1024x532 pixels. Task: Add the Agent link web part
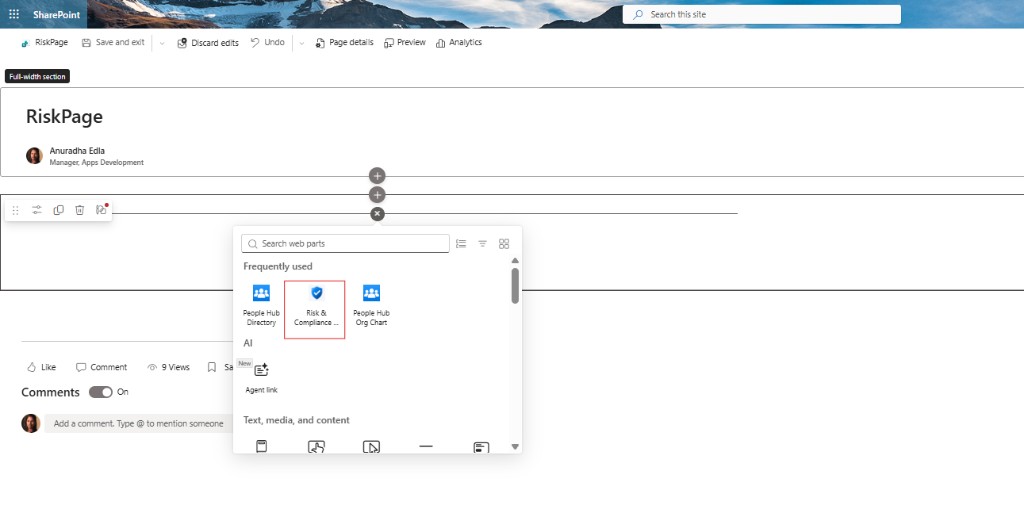click(x=261, y=377)
